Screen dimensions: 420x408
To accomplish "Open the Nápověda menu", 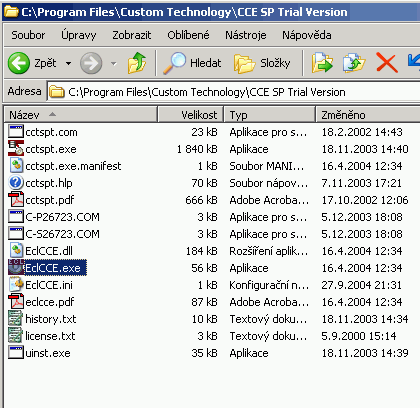I will click(307, 35).
